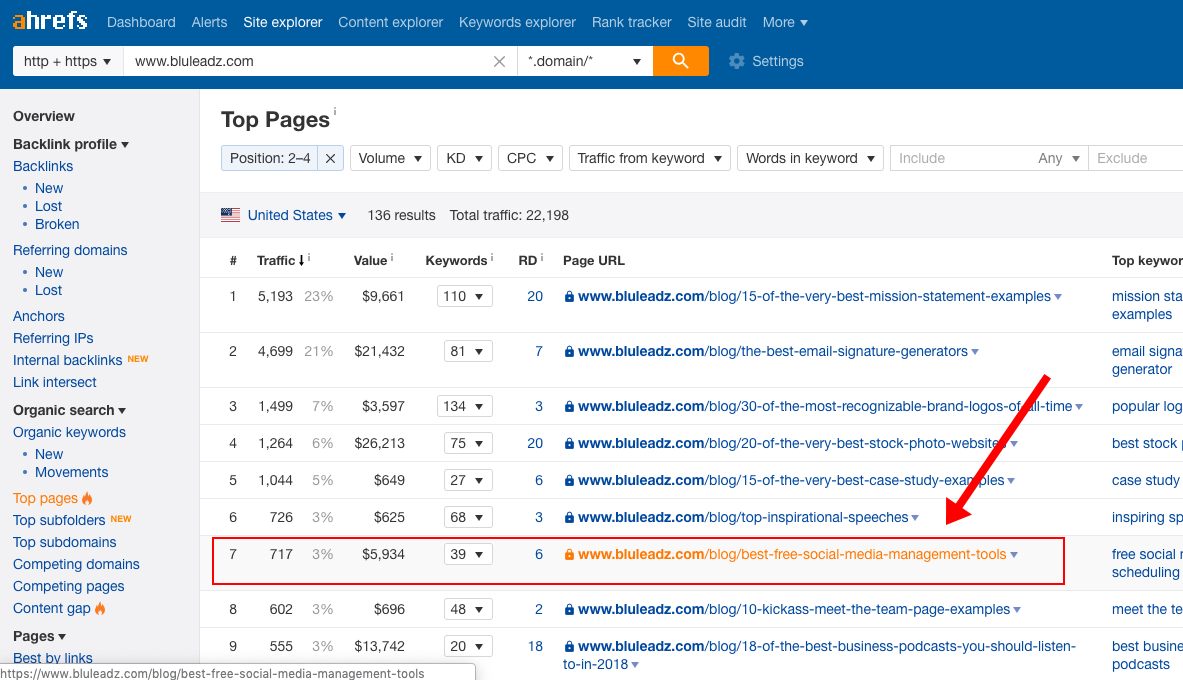This screenshot has height=680, width=1183.
Task: Collapse the Pages section in sidebar
Action: click(39, 636)
